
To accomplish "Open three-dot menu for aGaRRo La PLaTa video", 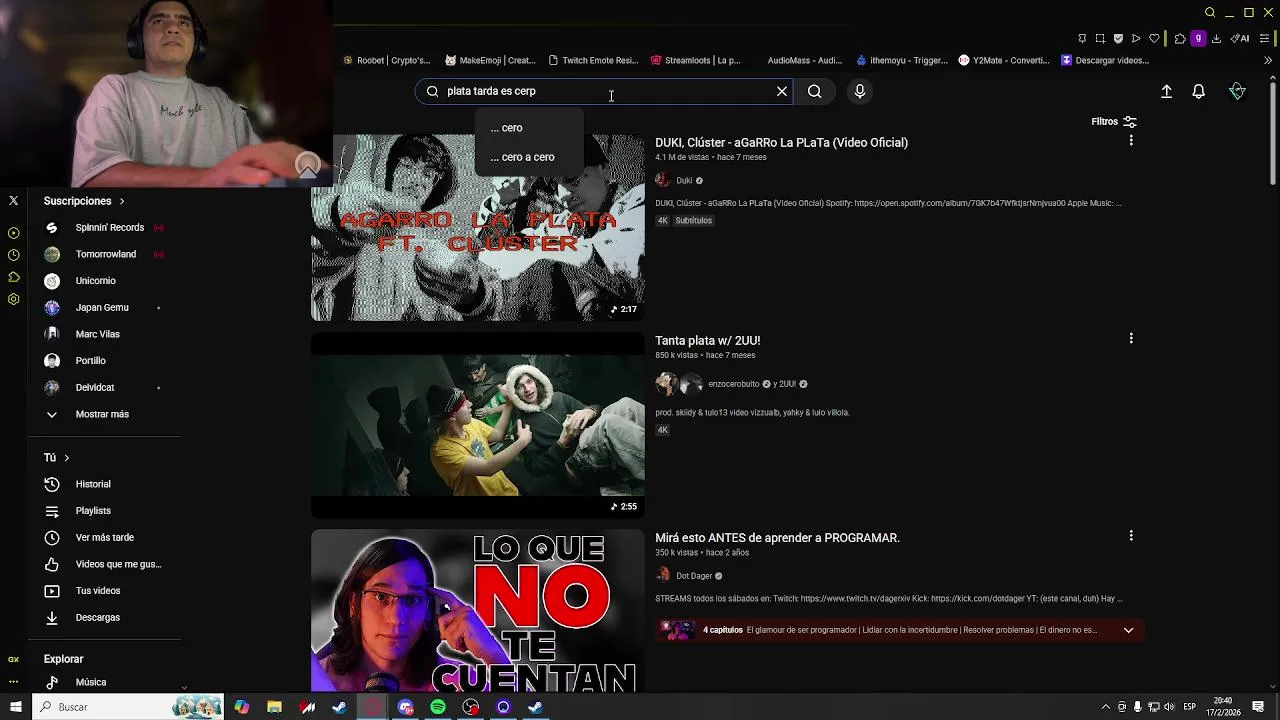I will coord(1131,141).
